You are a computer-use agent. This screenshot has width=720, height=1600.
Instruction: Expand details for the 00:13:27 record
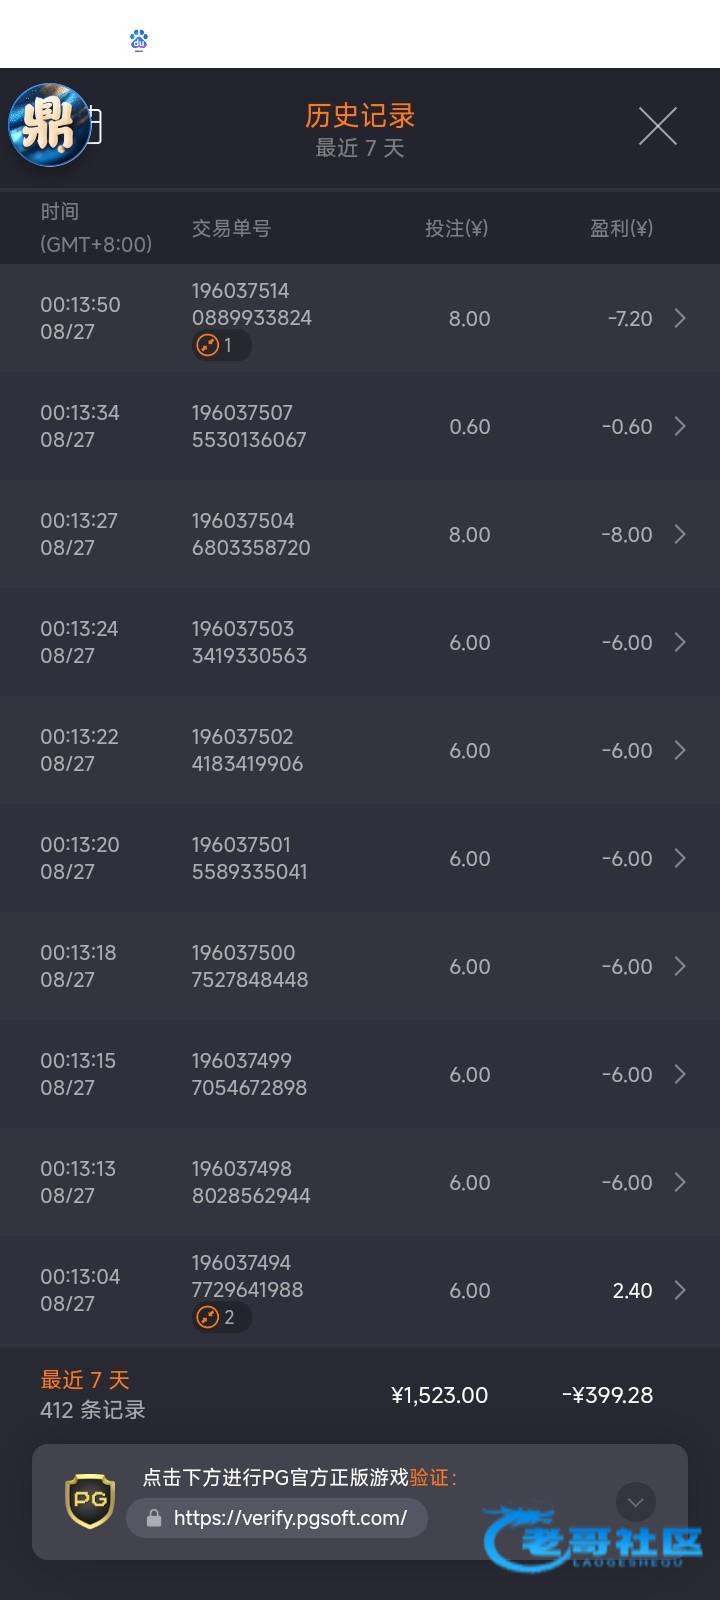click(680, 534)
